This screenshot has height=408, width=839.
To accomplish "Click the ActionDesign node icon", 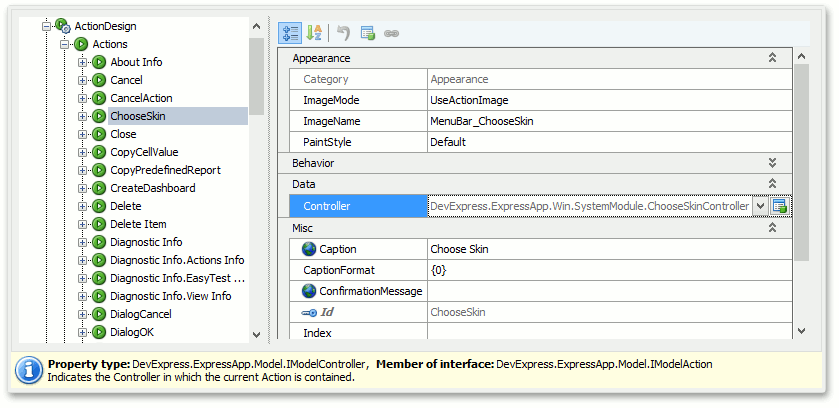I will 63,26.
